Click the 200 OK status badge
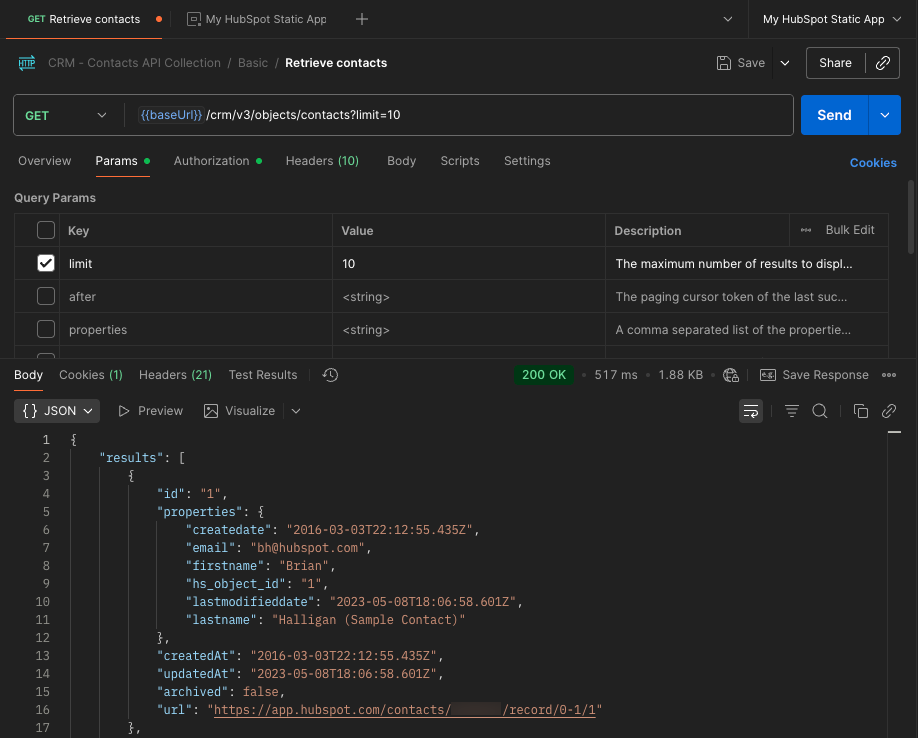The height and width of the screenshot is (738, 918). point(543,375)
